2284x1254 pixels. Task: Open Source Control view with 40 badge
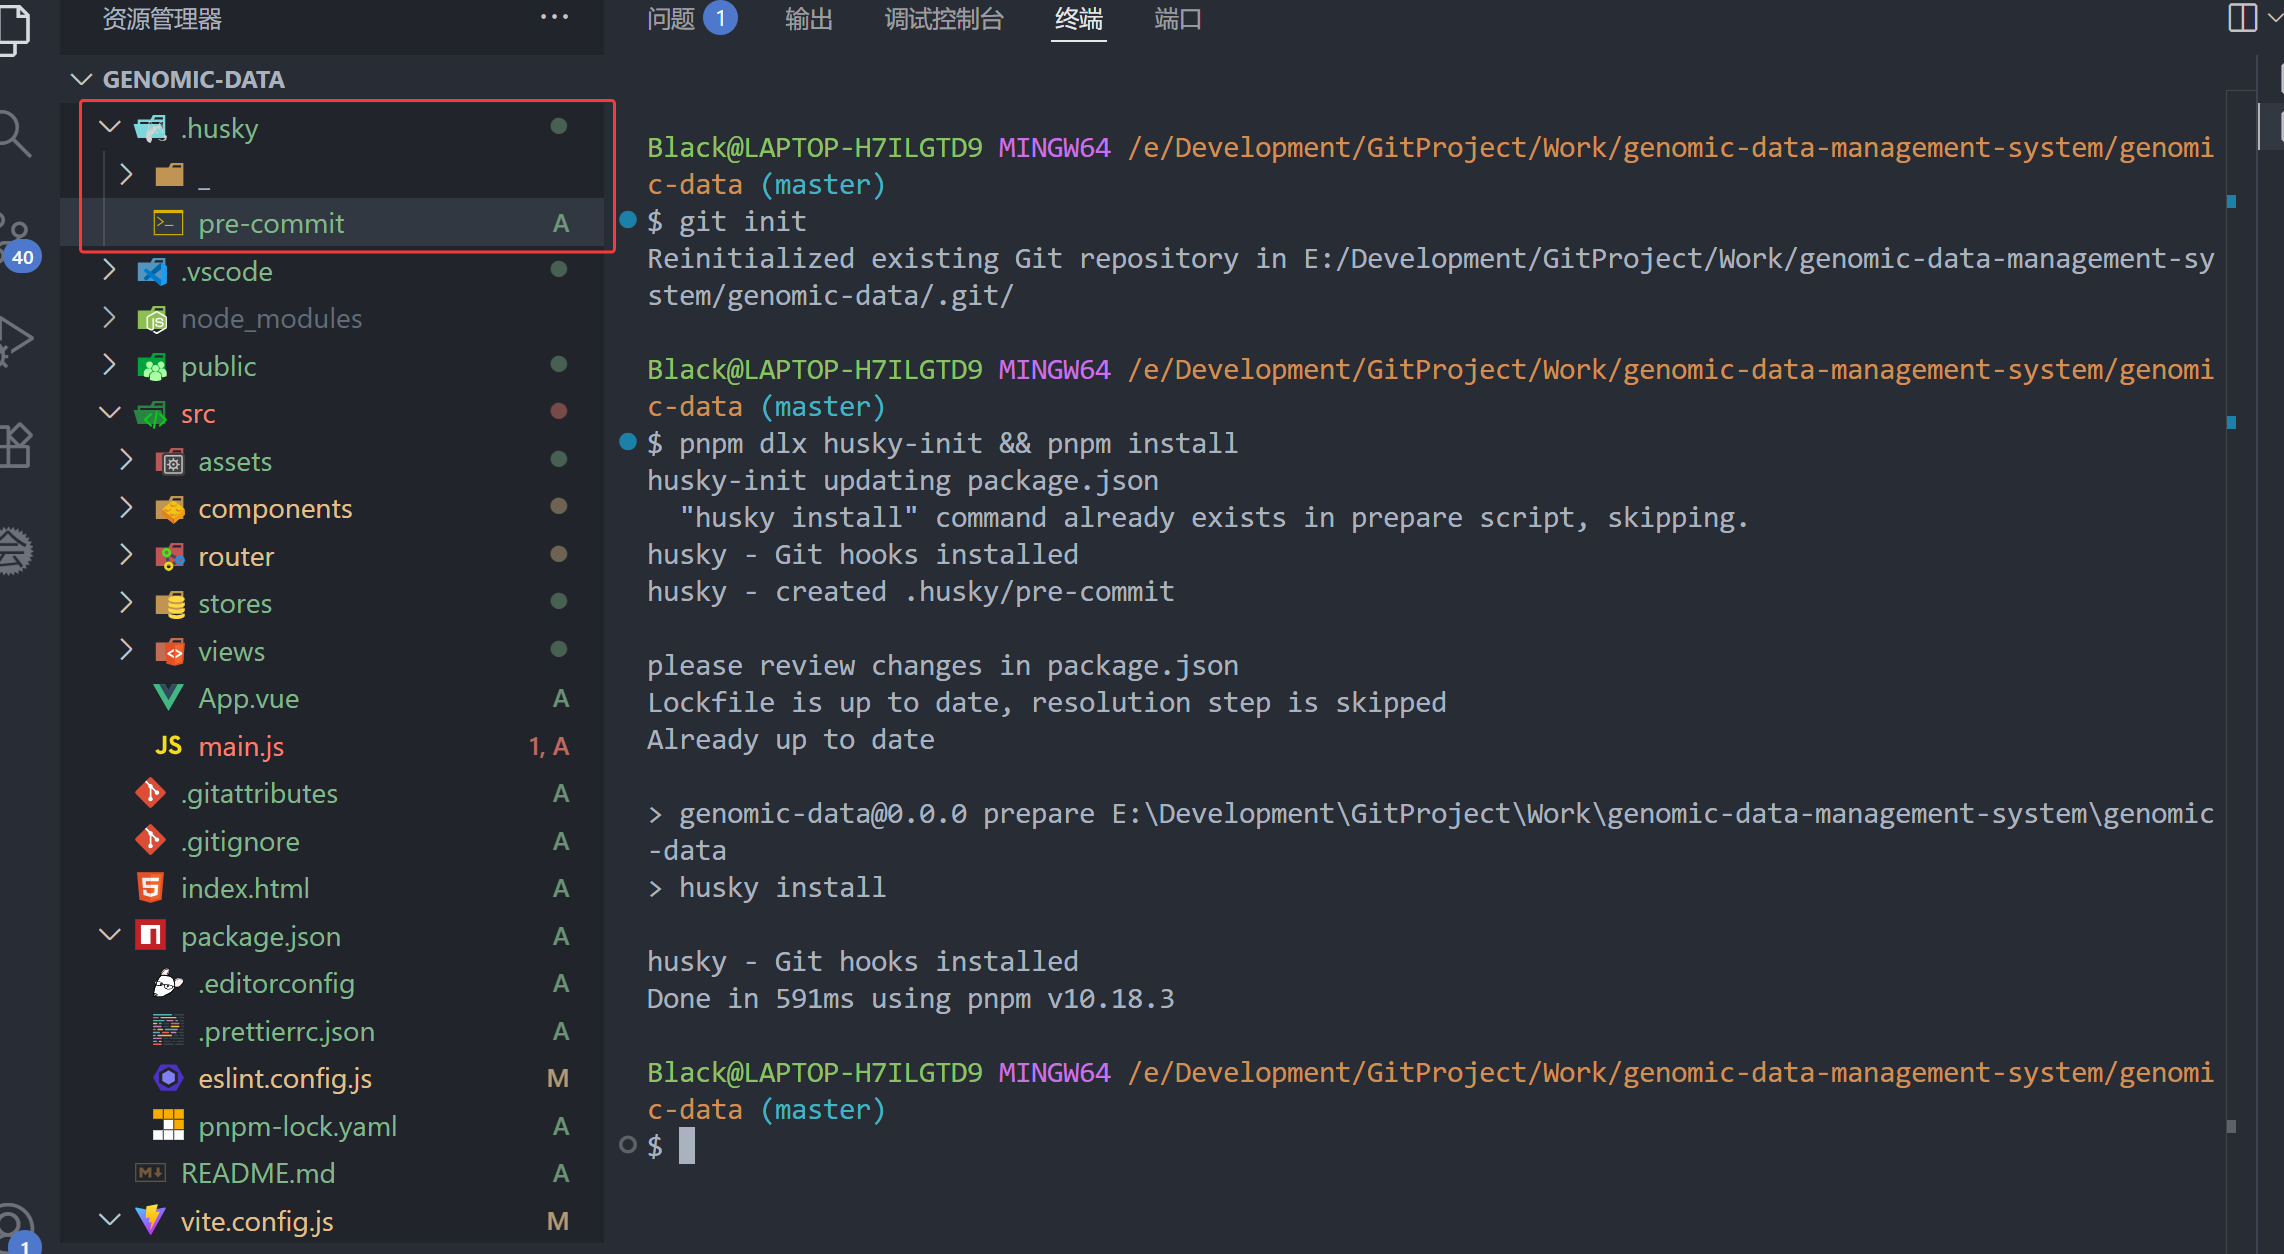coord(14,240)
